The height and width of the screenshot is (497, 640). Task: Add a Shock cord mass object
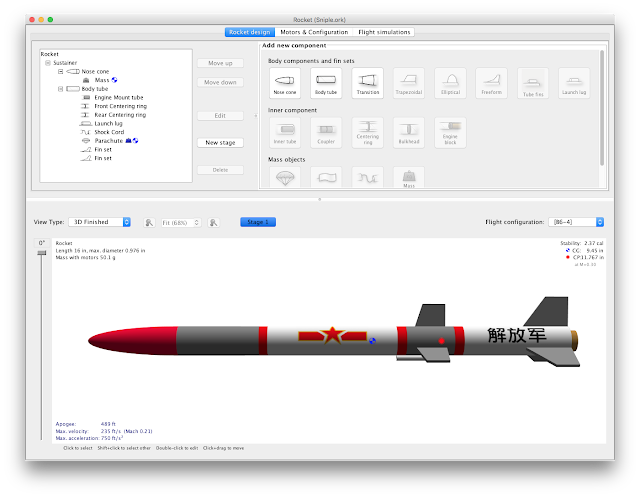click(x=367, y=178)
